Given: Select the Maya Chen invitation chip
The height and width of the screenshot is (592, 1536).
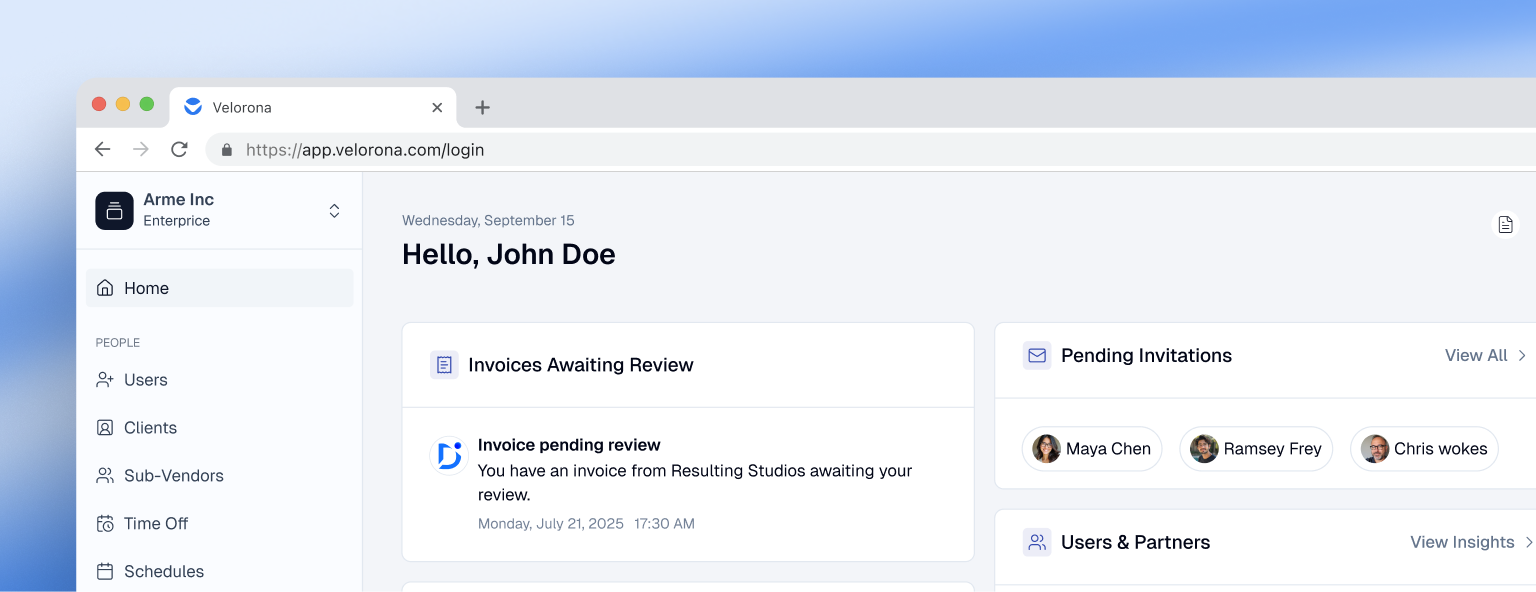Looking at the screenshot, I should tap(1092, 449).
